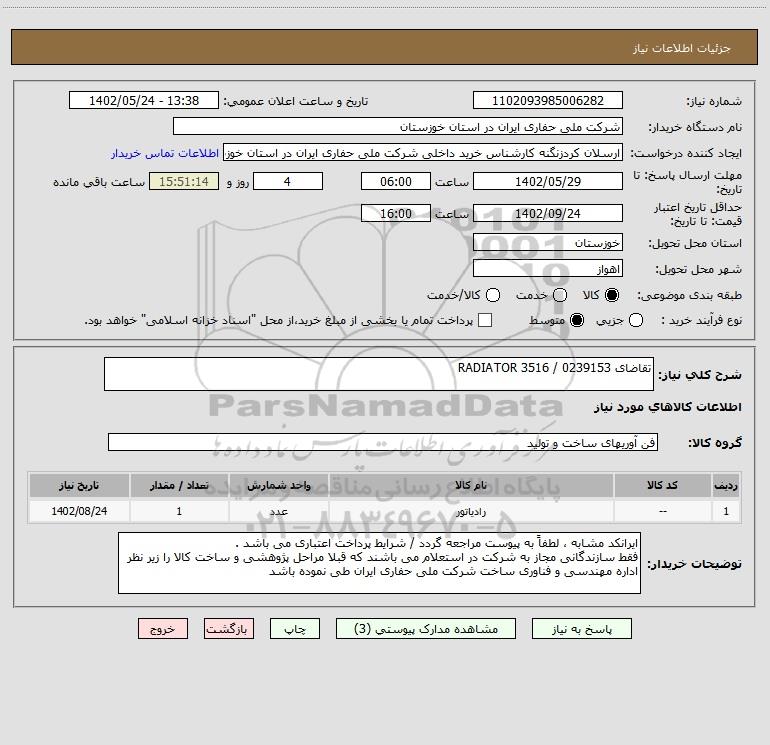The width and height of the screenshot is (770, 745).
Task: Select the خدمت radio button
Action: tap(560, 295)
